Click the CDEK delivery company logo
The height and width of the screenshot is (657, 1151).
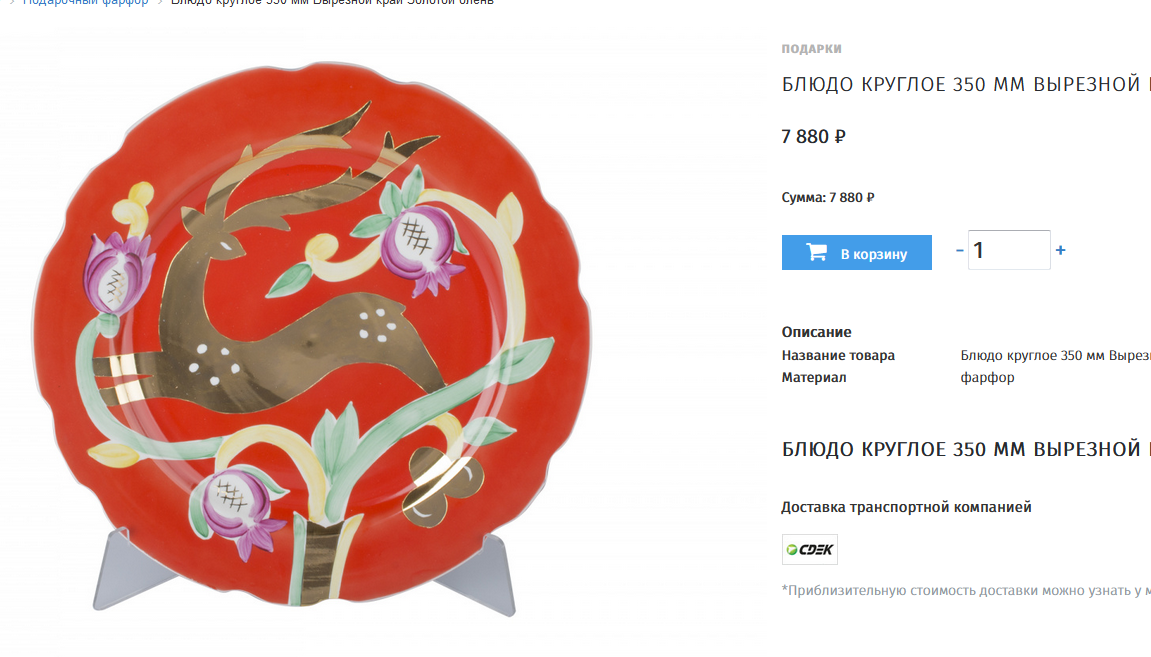tap(810, 549)
